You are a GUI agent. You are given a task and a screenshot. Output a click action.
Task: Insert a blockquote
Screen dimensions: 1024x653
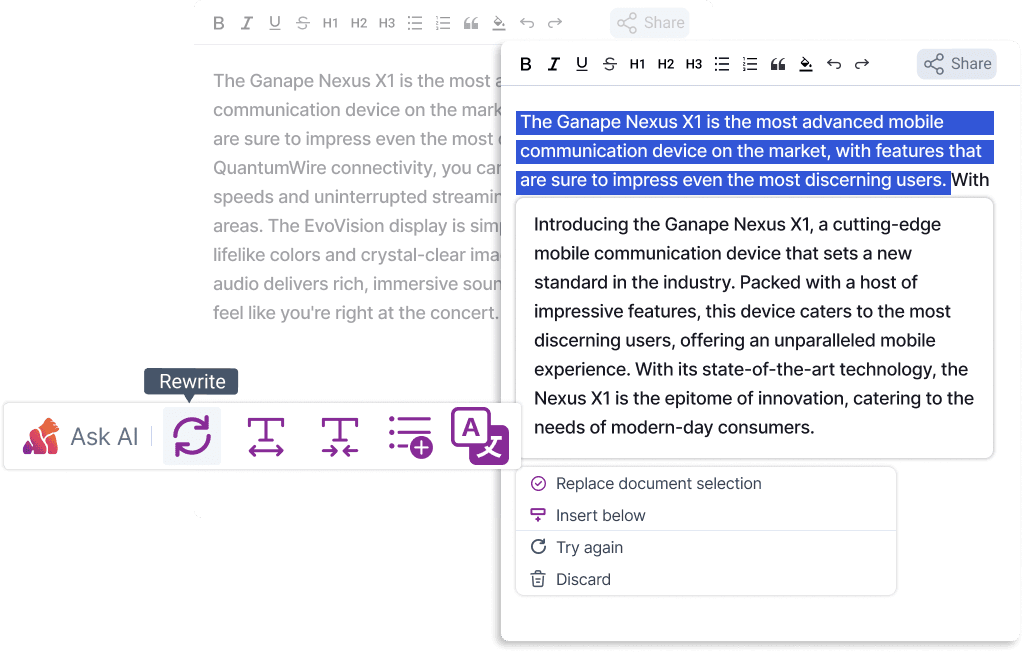tap(778, 64)
